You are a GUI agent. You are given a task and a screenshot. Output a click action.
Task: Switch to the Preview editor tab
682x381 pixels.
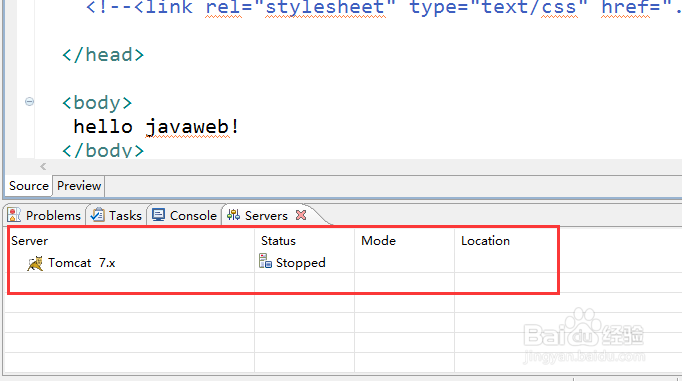[79, 186]
